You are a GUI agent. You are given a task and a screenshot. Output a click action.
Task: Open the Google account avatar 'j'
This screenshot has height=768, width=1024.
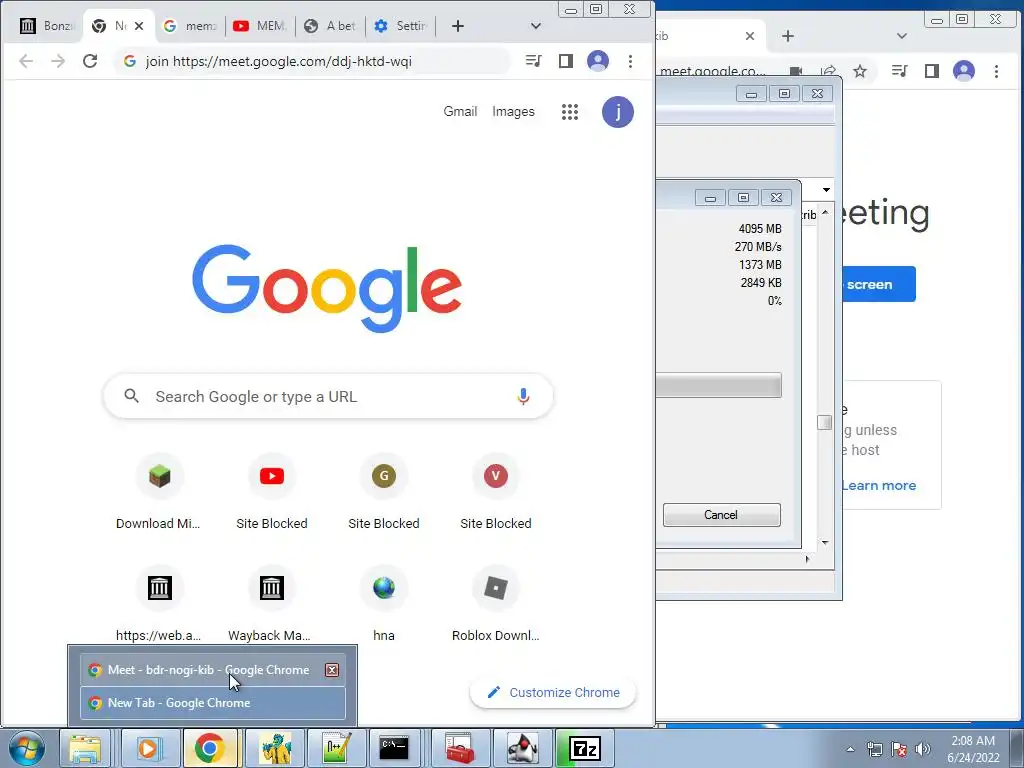click(618, 112)
